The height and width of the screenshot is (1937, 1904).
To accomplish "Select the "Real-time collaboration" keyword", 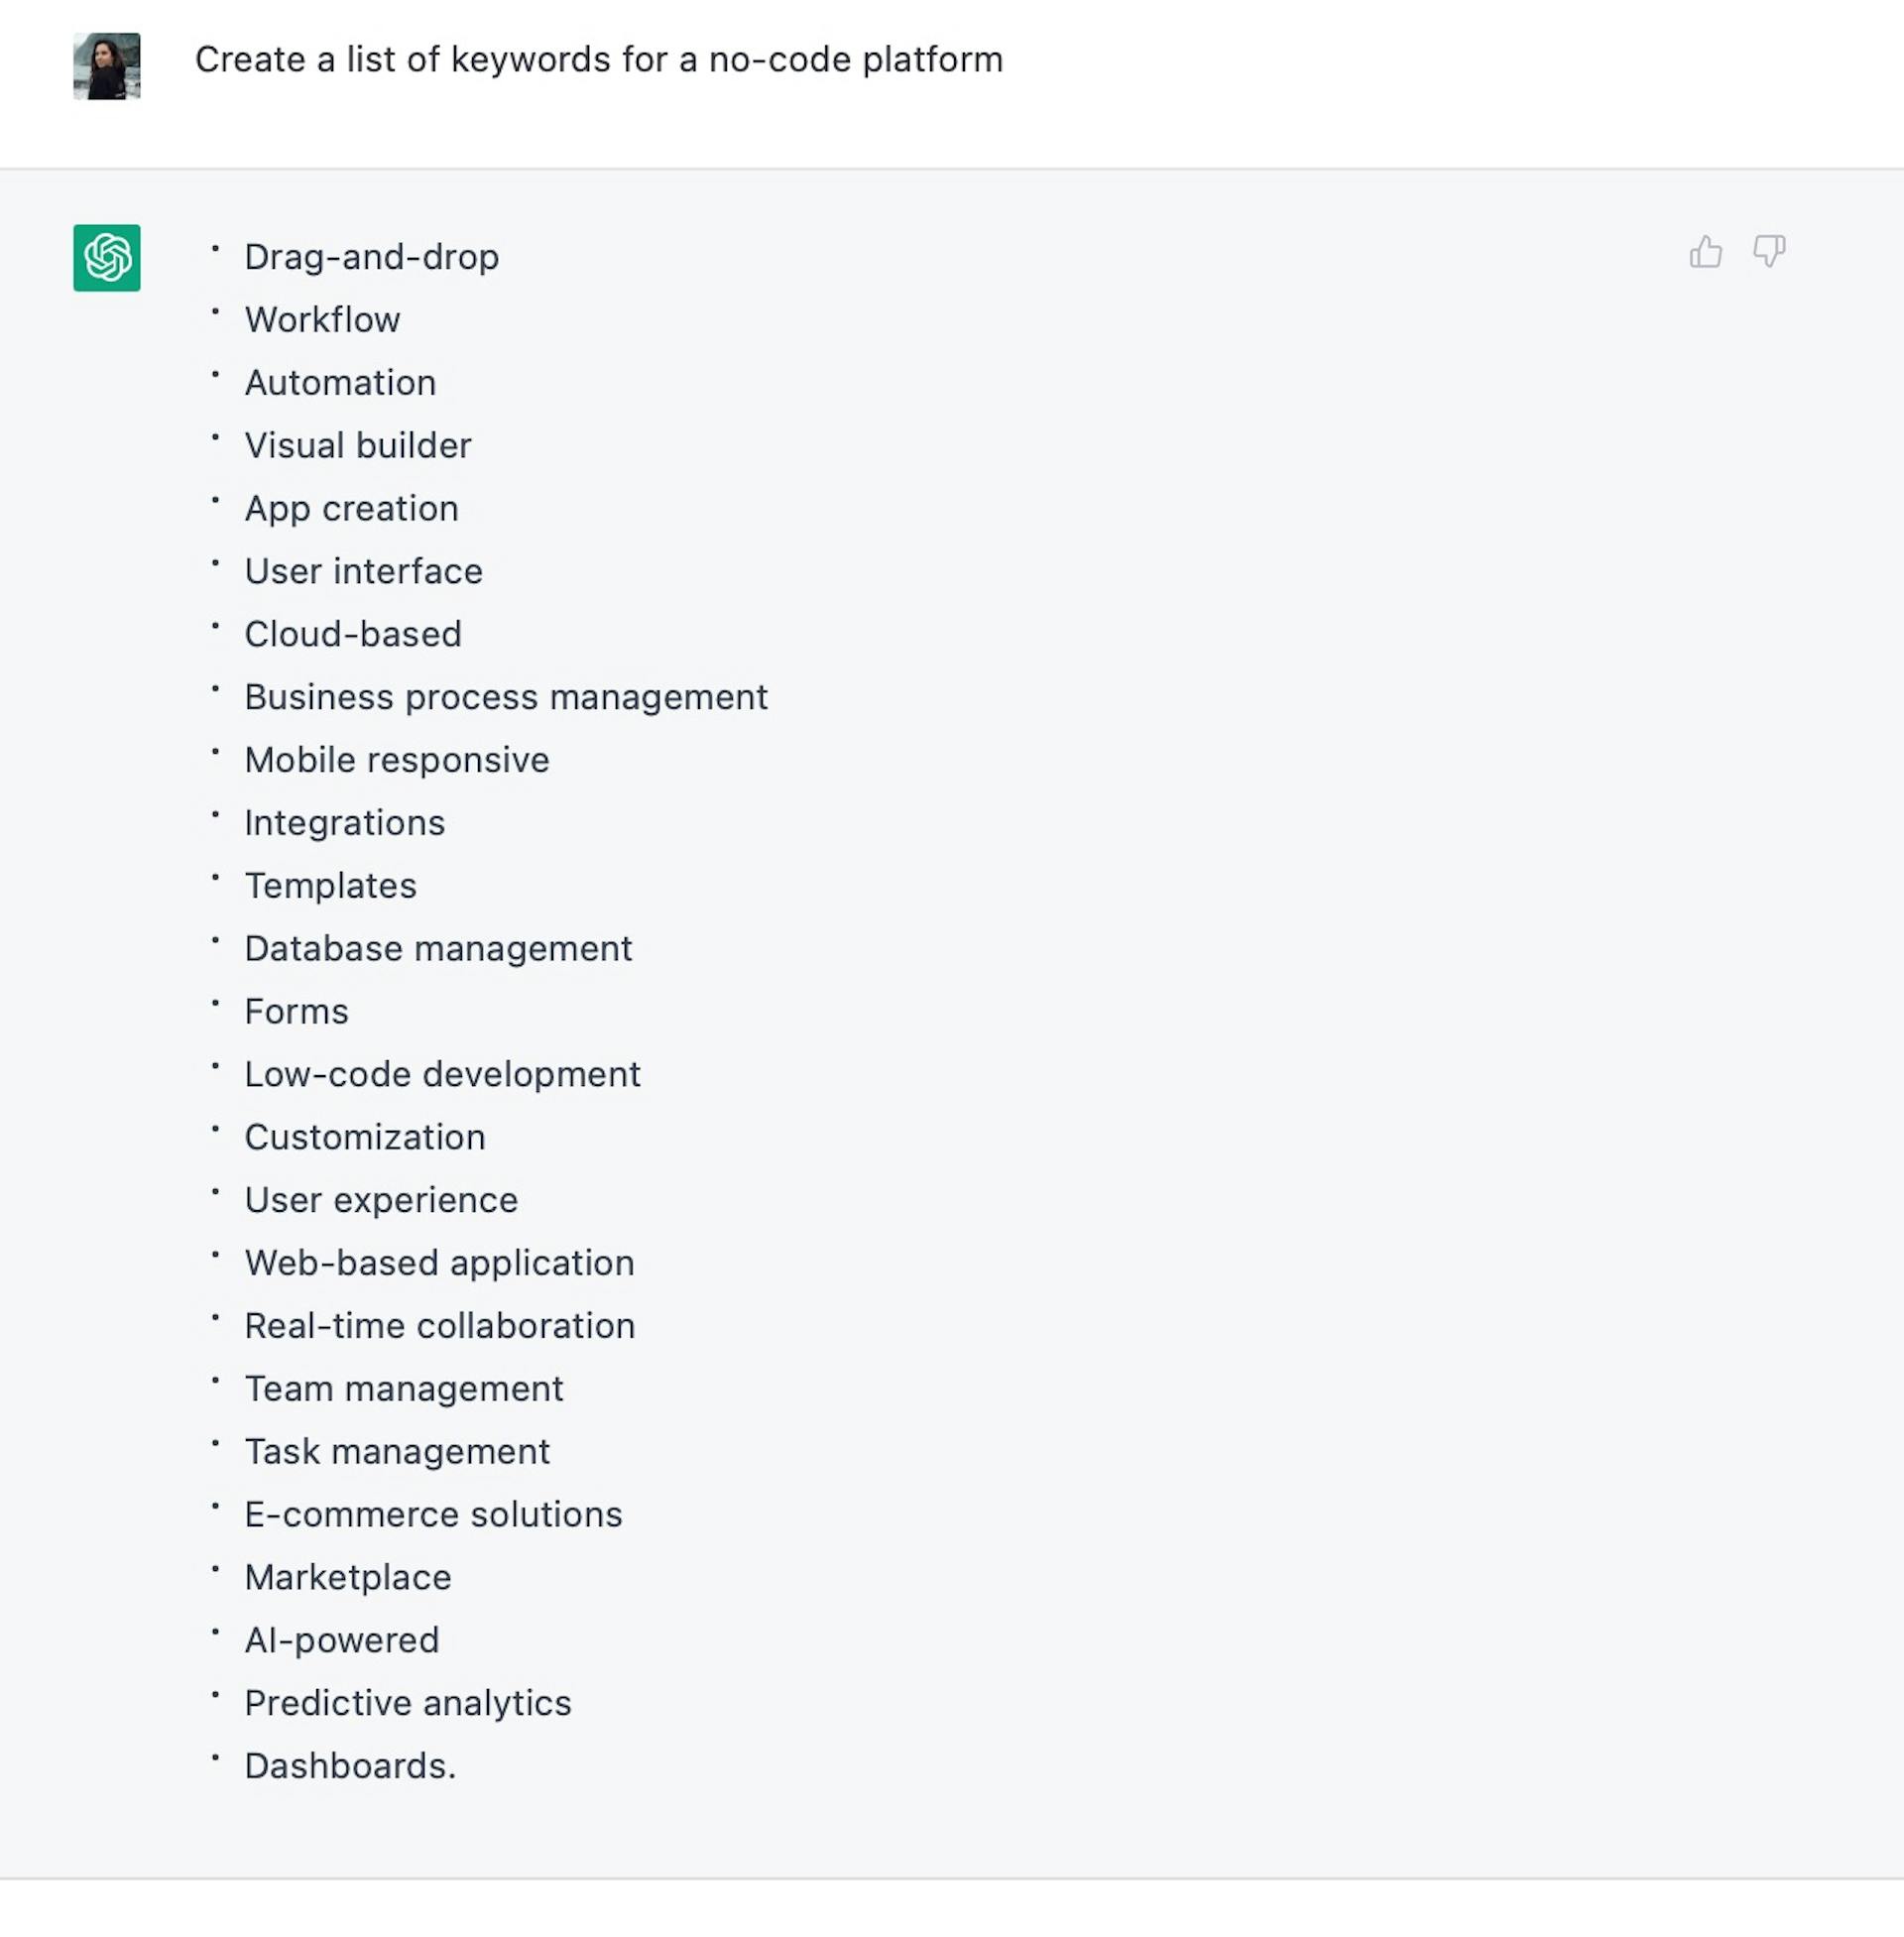I will click(439, 1326).
